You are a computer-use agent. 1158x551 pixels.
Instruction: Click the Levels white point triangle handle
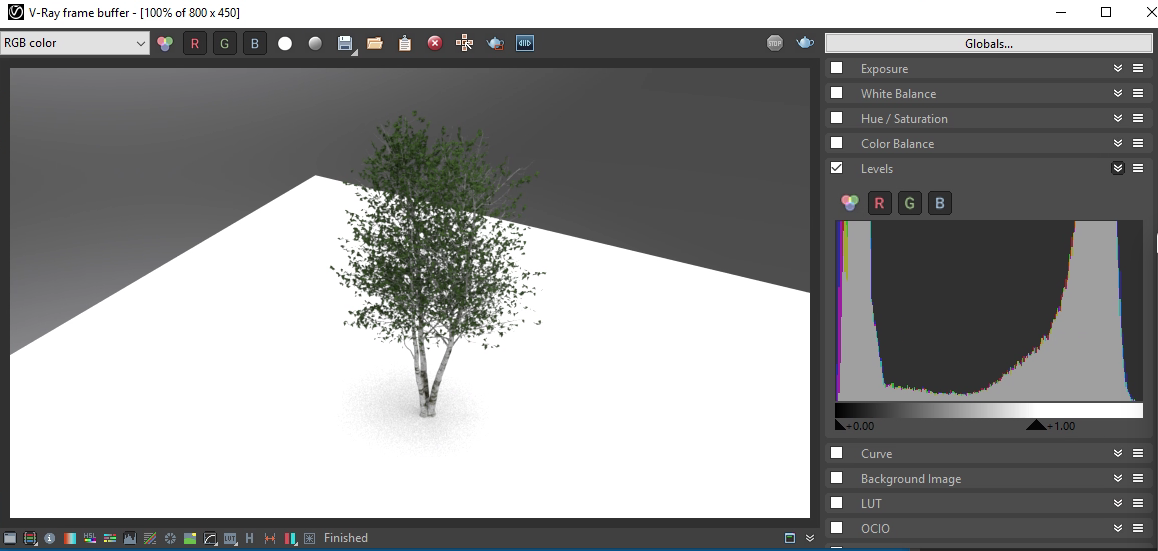coord(1036,425)
